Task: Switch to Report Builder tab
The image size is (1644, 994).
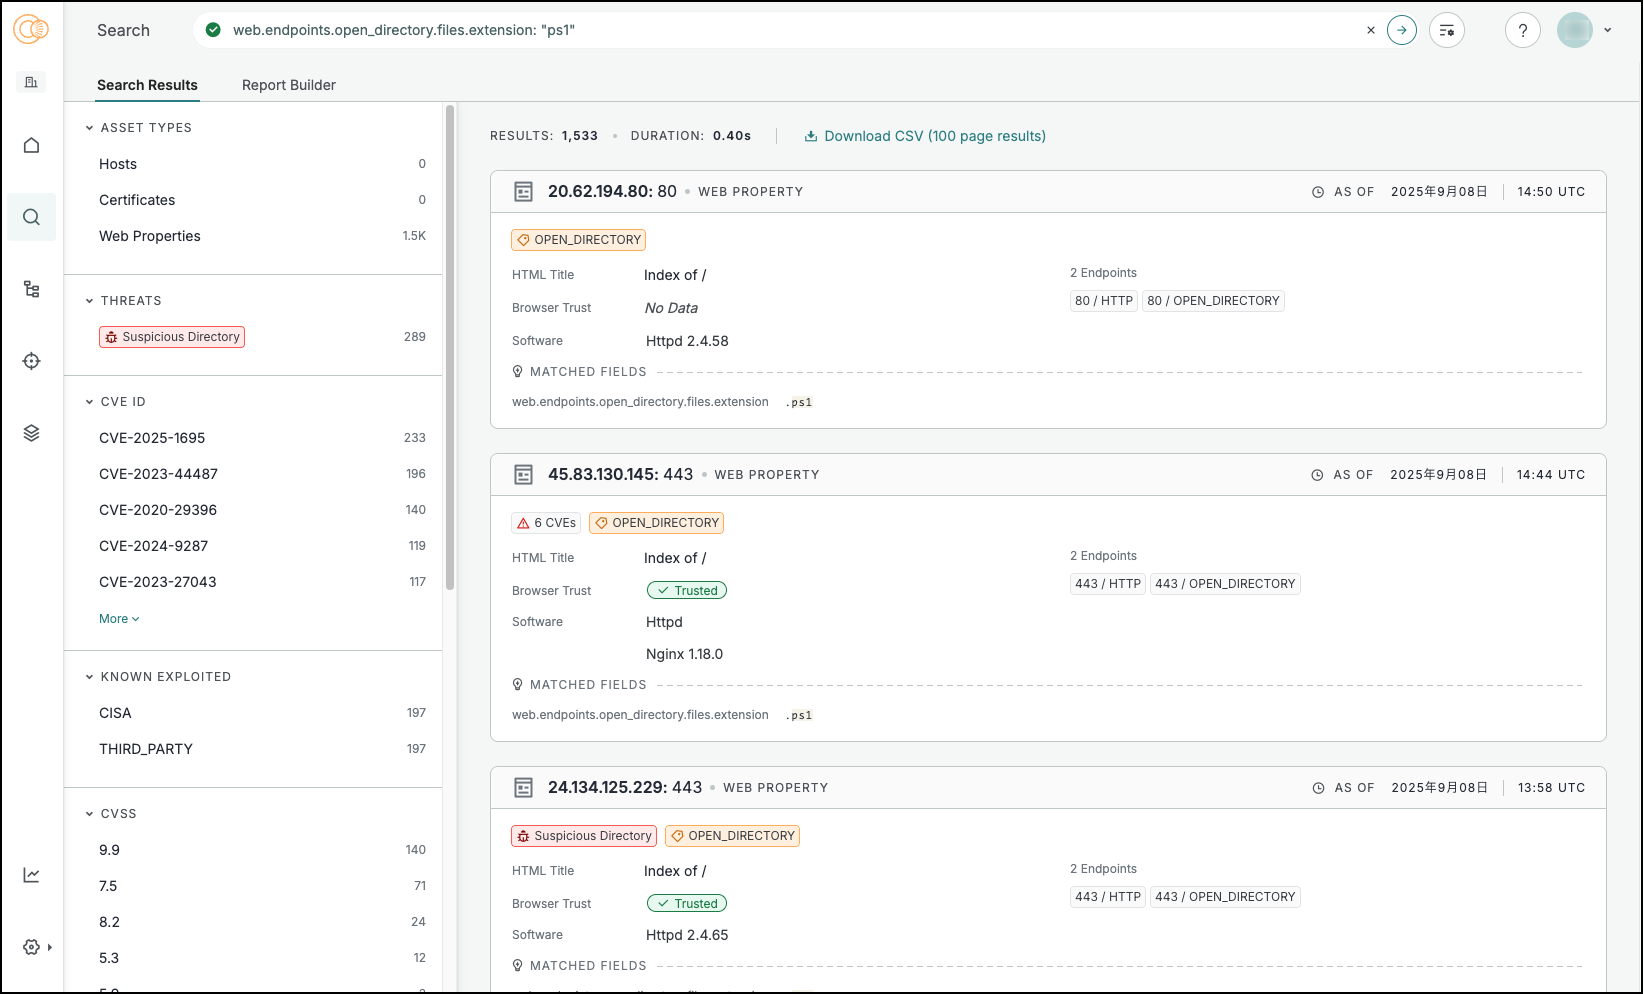Action: (x=289, y=85)
